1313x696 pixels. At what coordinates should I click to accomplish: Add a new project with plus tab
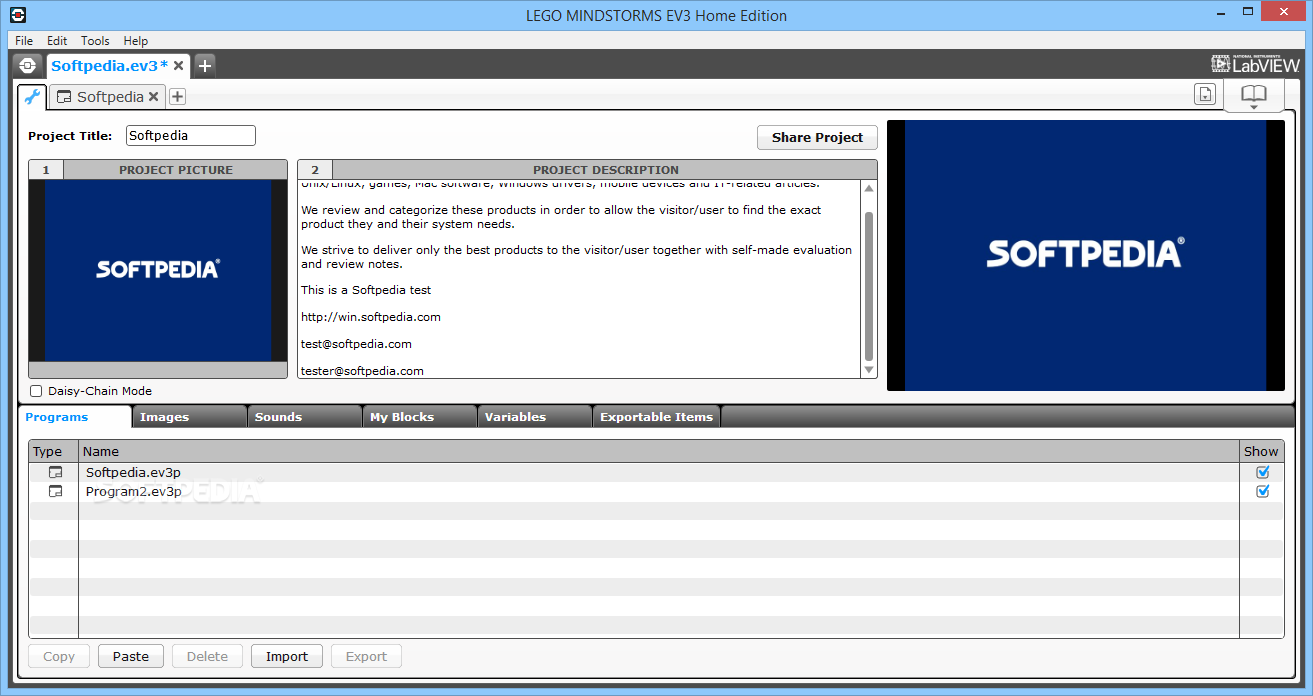[x=205, y=65]
